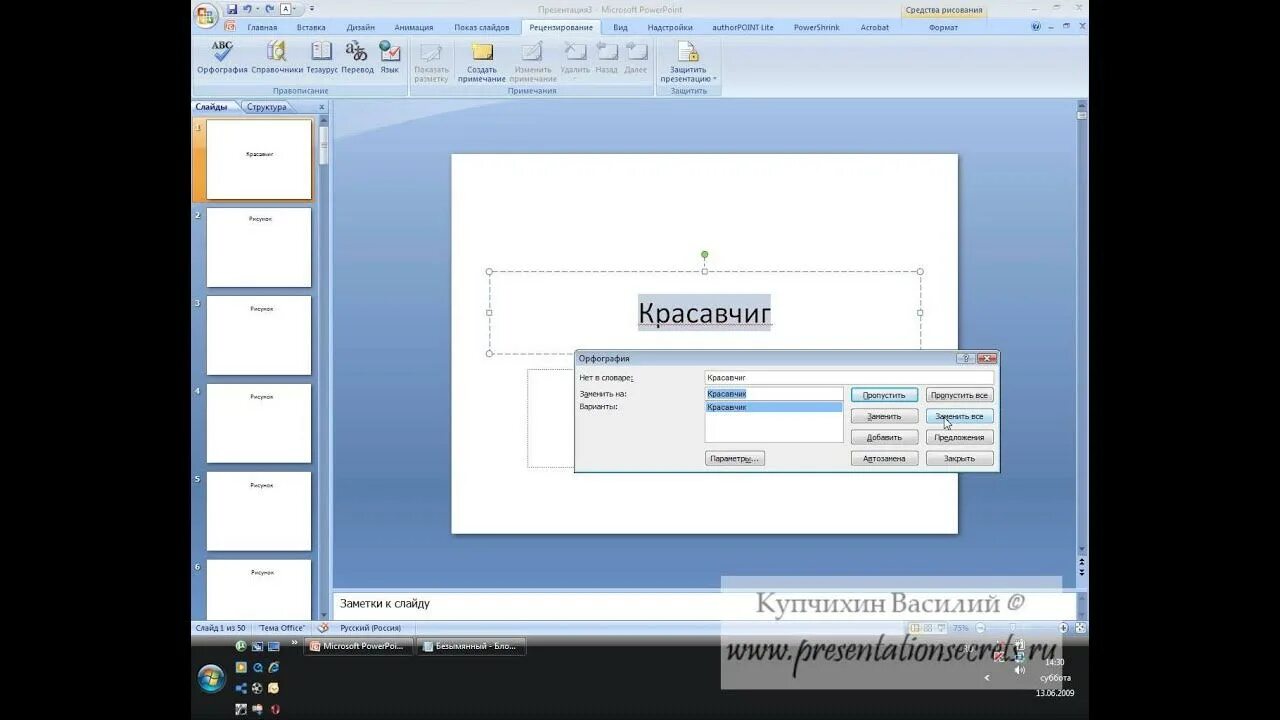Open Параметры options in spelling dialog
1280x720 pixels.
pyautogui.click(x=735, y=458)
